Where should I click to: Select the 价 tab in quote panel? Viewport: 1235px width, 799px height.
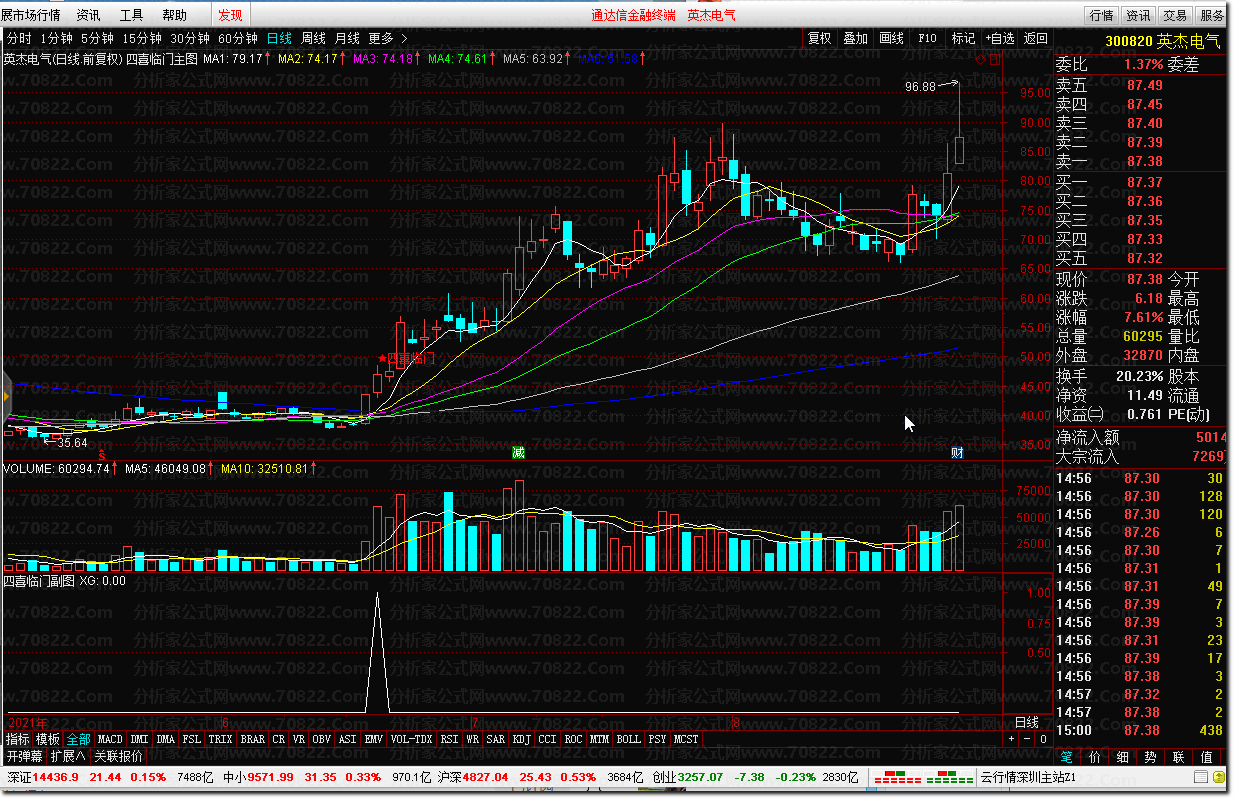pyautogui.click(x=1095, y=757)
